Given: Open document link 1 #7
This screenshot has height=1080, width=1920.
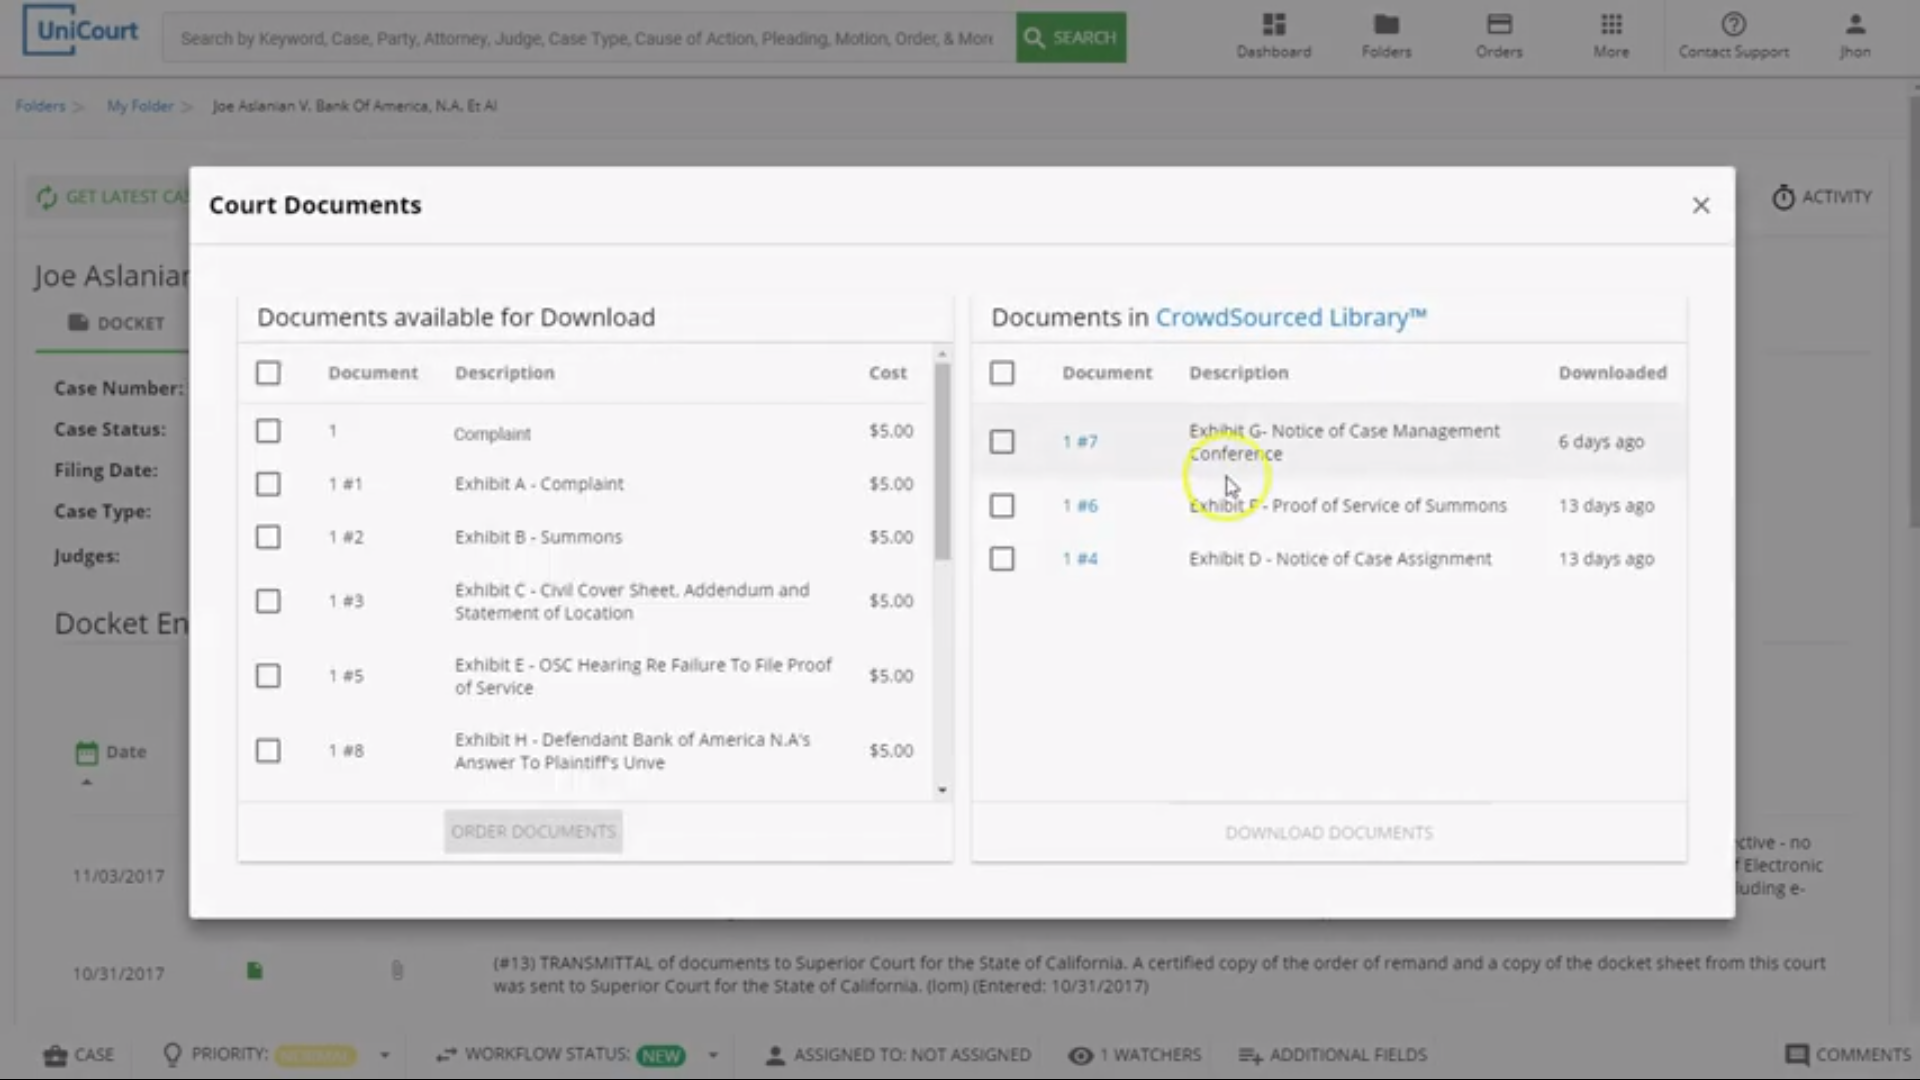Looking at the screenshot, I should click(1080, 442).
